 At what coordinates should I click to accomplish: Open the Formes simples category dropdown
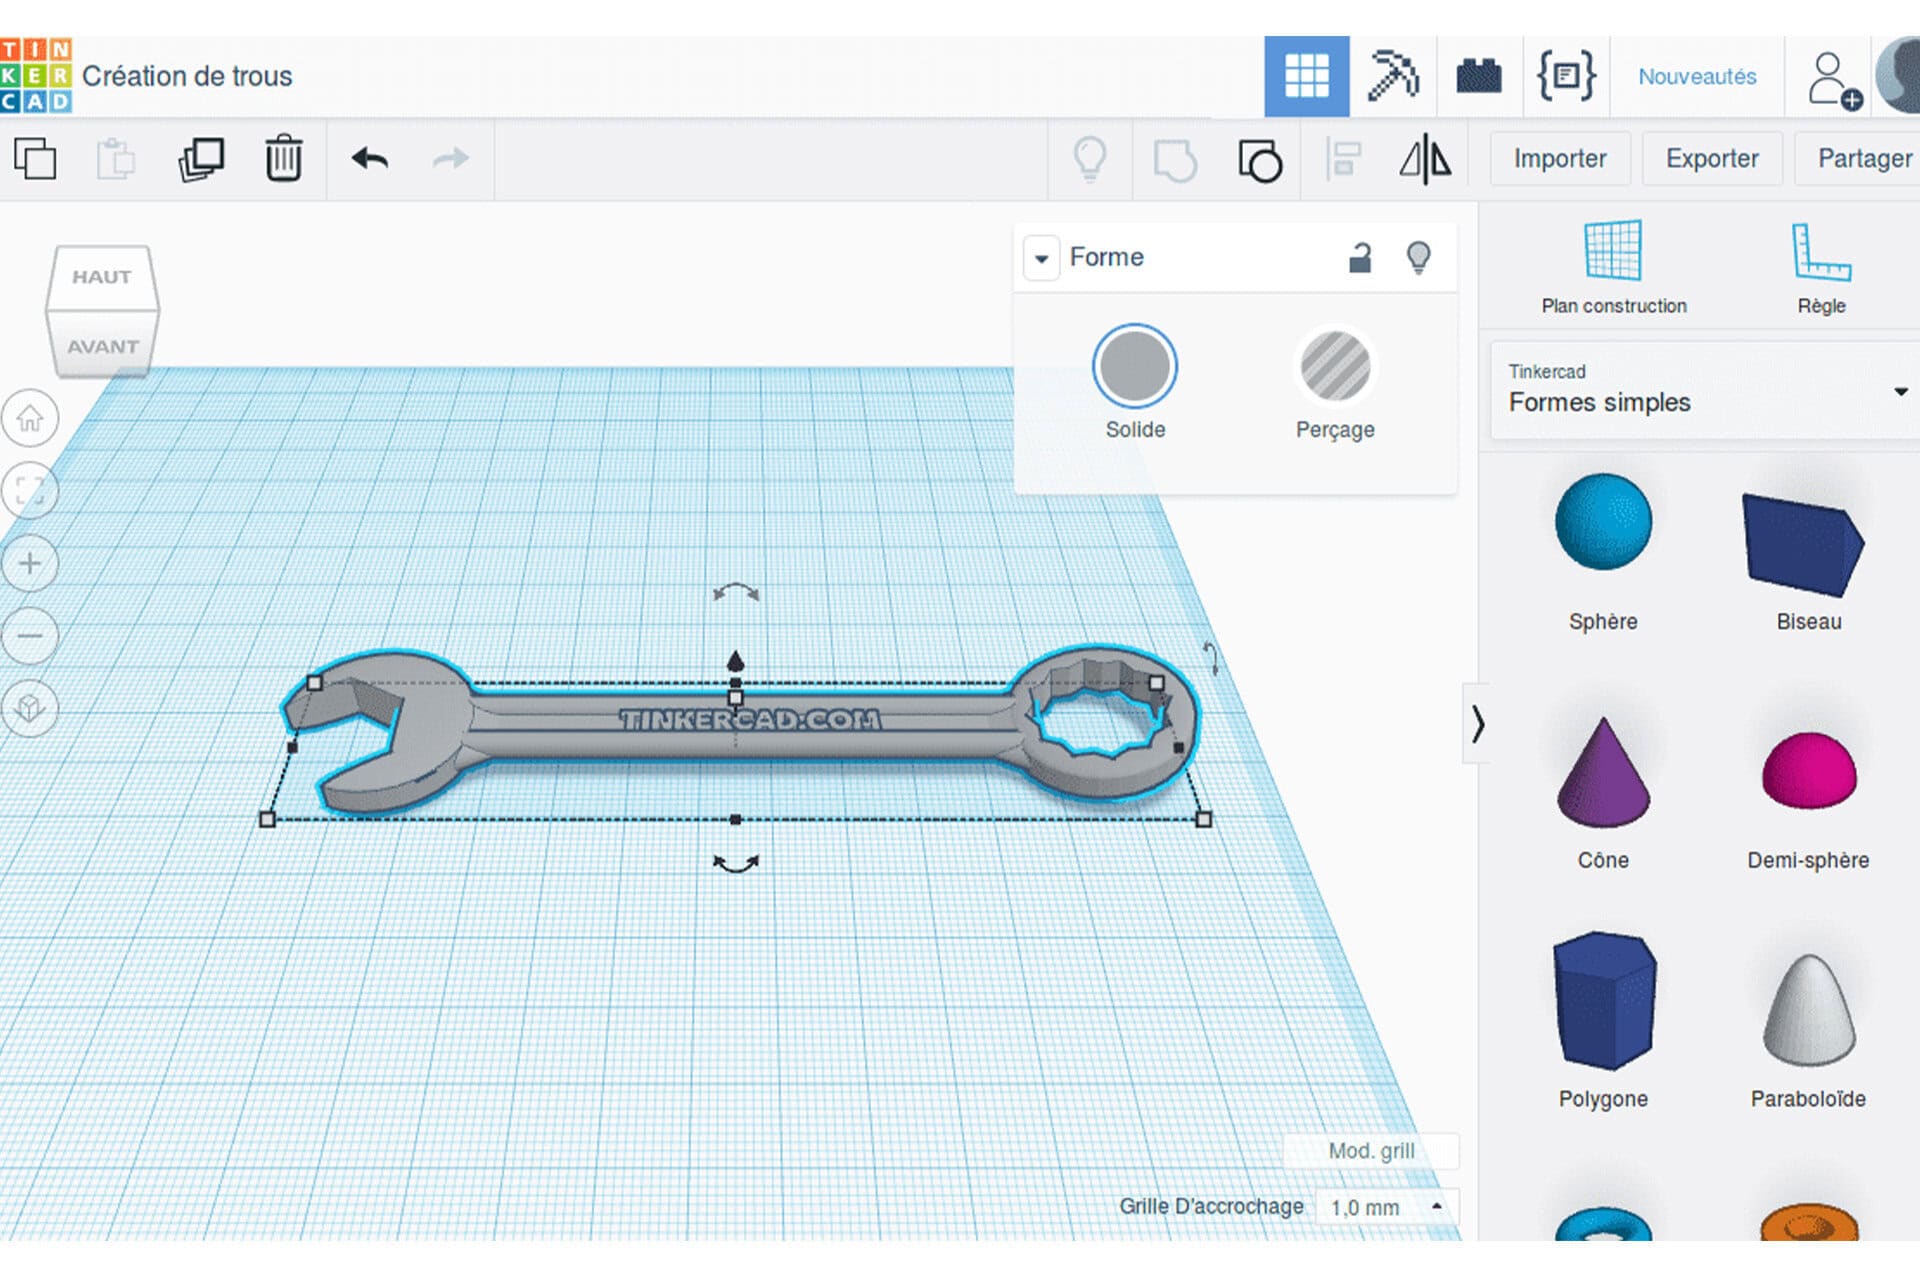pyautogui.click(x=1898, y=392)
